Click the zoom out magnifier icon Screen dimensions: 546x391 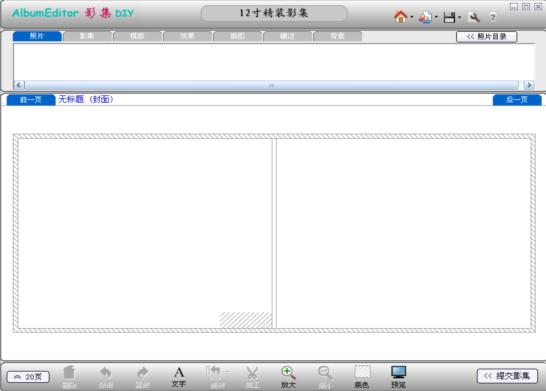325,377
